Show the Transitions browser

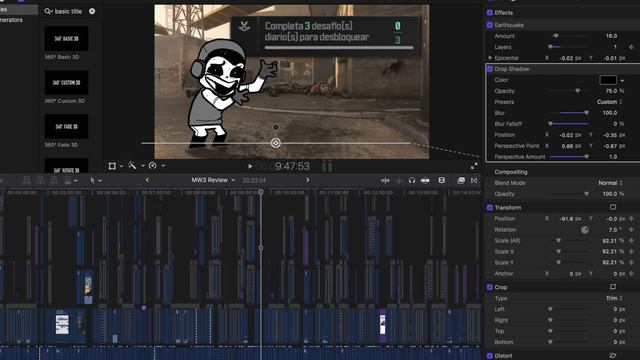[474, 180]
